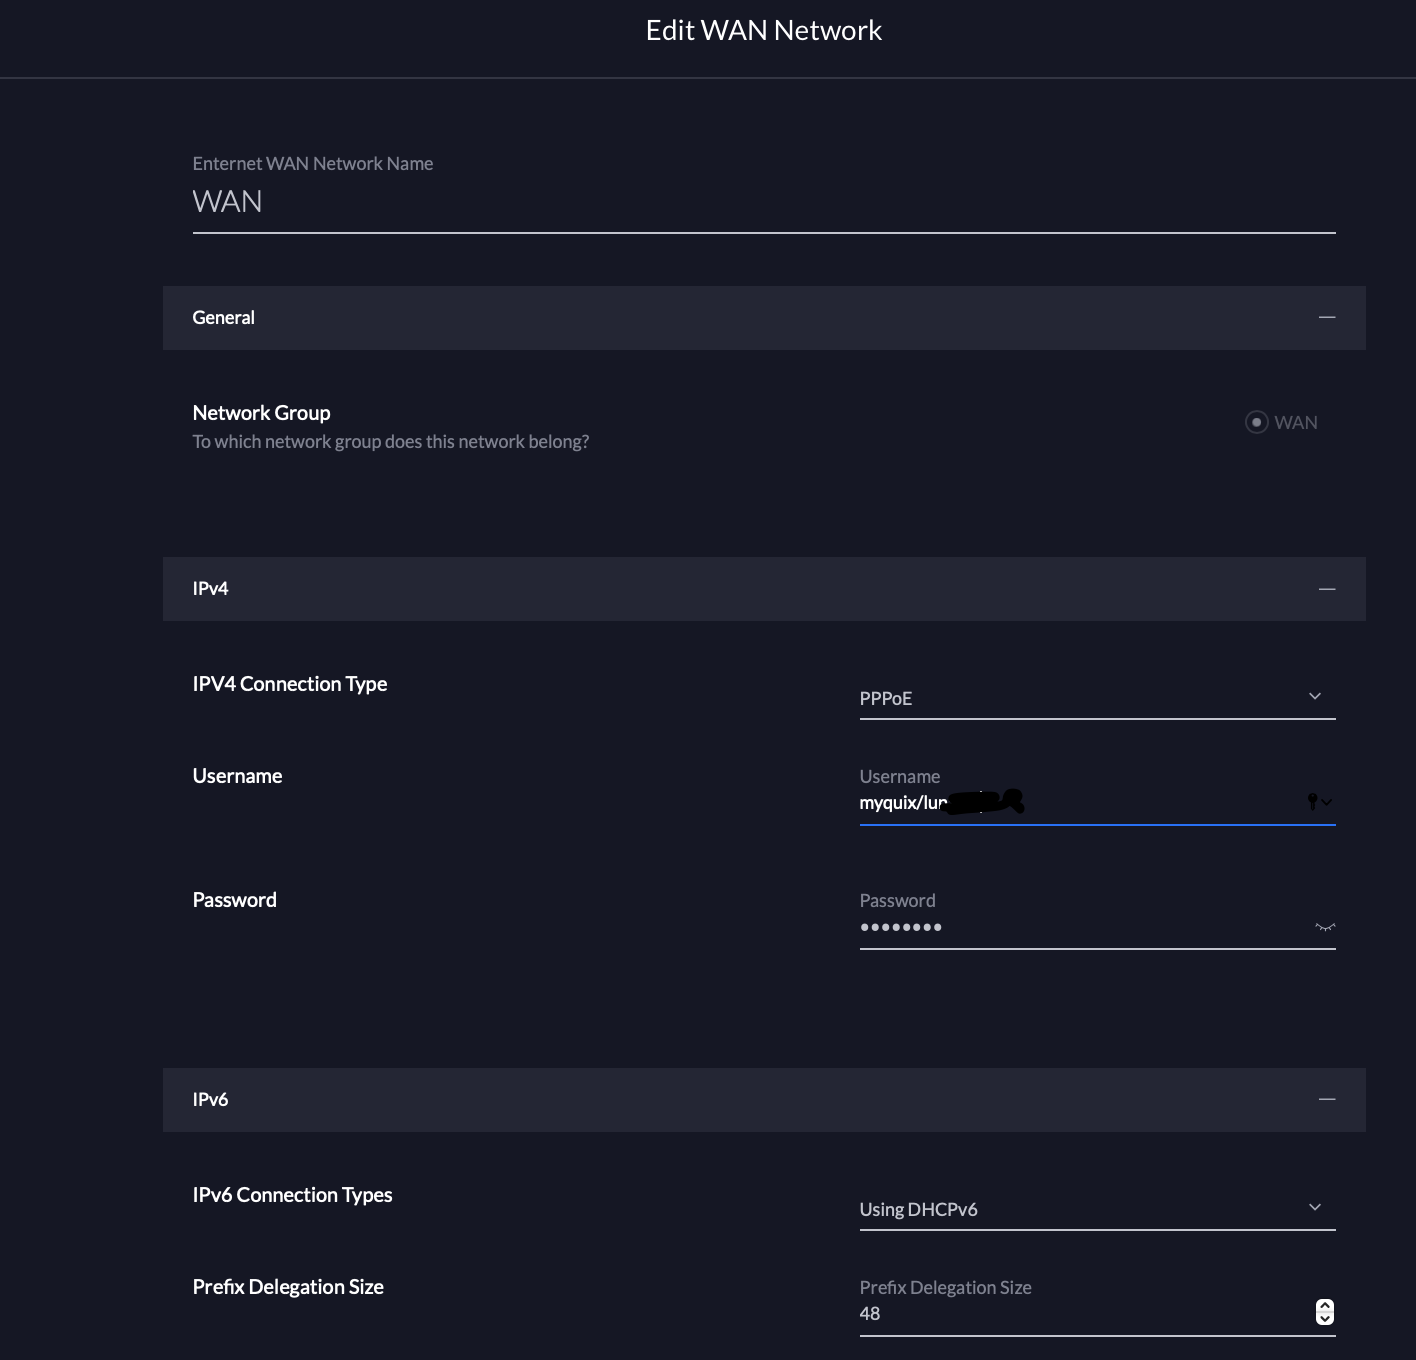
Task: Focus the Prefix Delegation Size field
Action: [x=1080, y=1314]
